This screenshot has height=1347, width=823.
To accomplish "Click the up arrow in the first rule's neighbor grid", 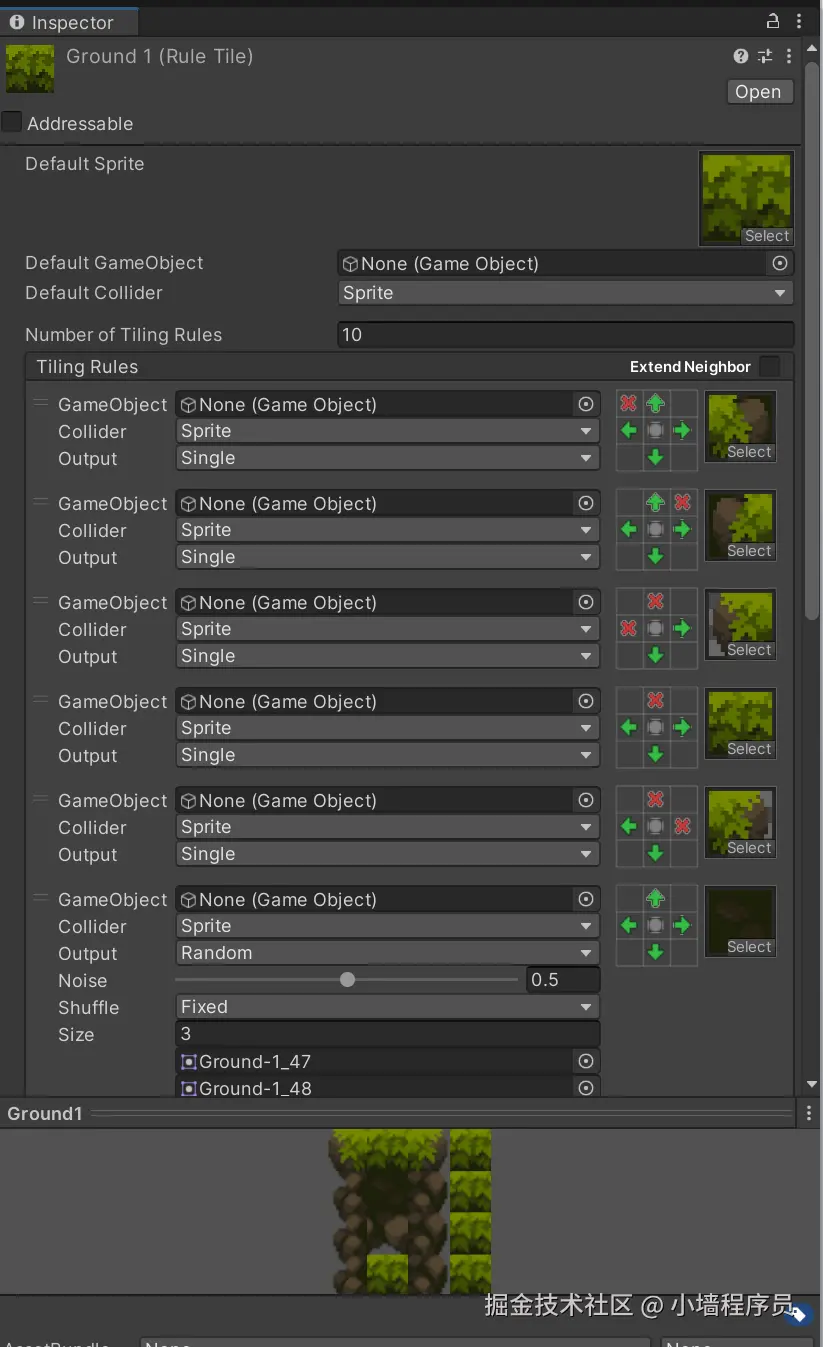I will tap(655, 404).
